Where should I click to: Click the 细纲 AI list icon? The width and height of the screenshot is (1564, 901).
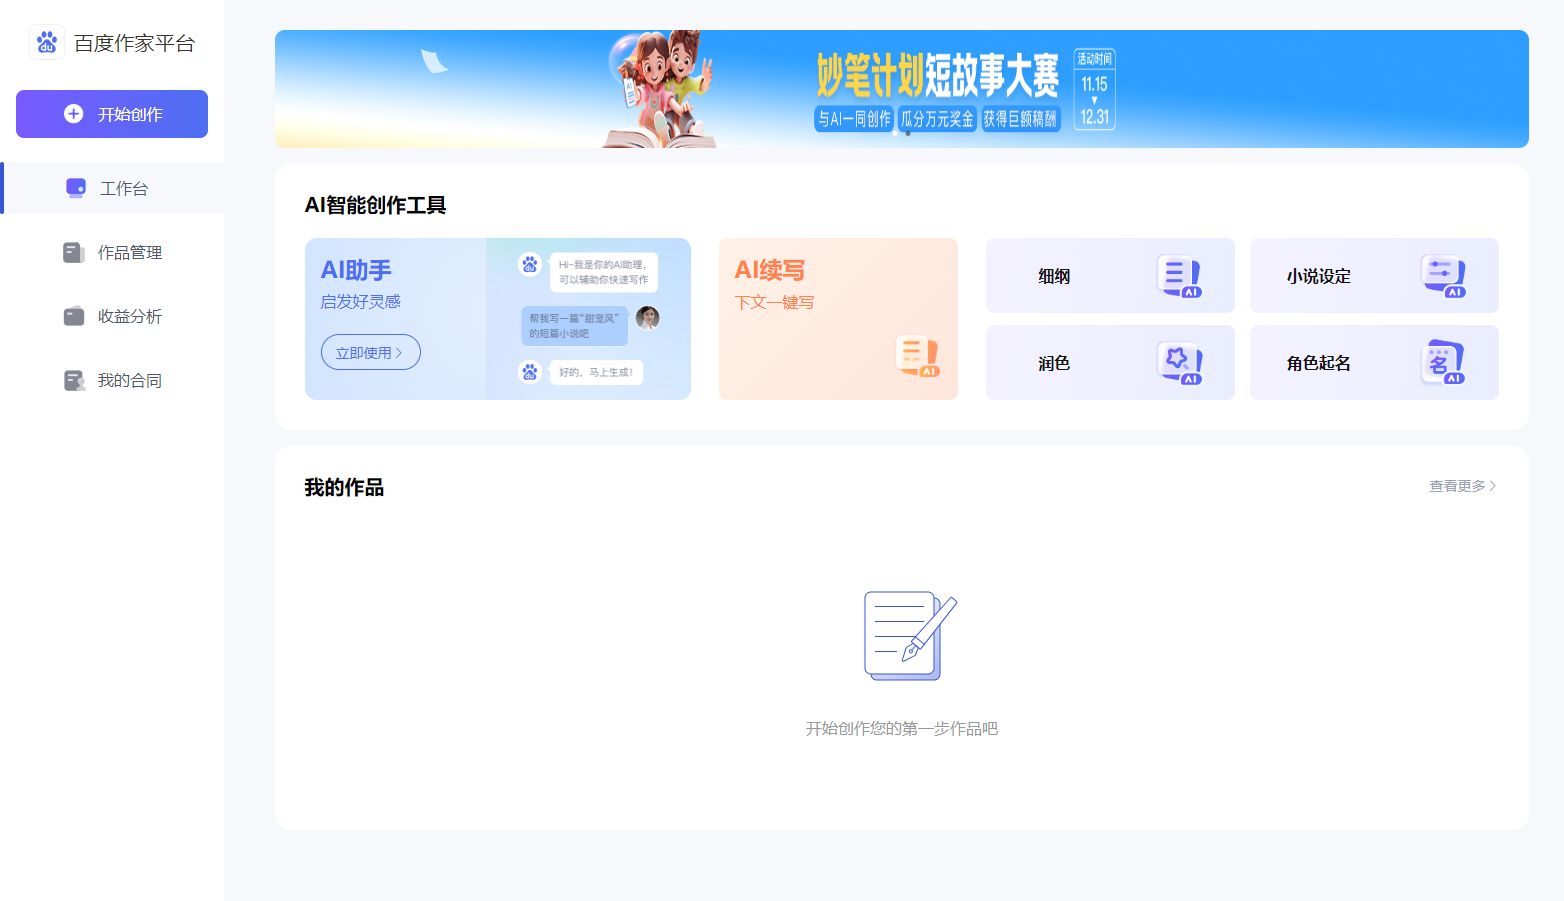(x=1180, y=276)
